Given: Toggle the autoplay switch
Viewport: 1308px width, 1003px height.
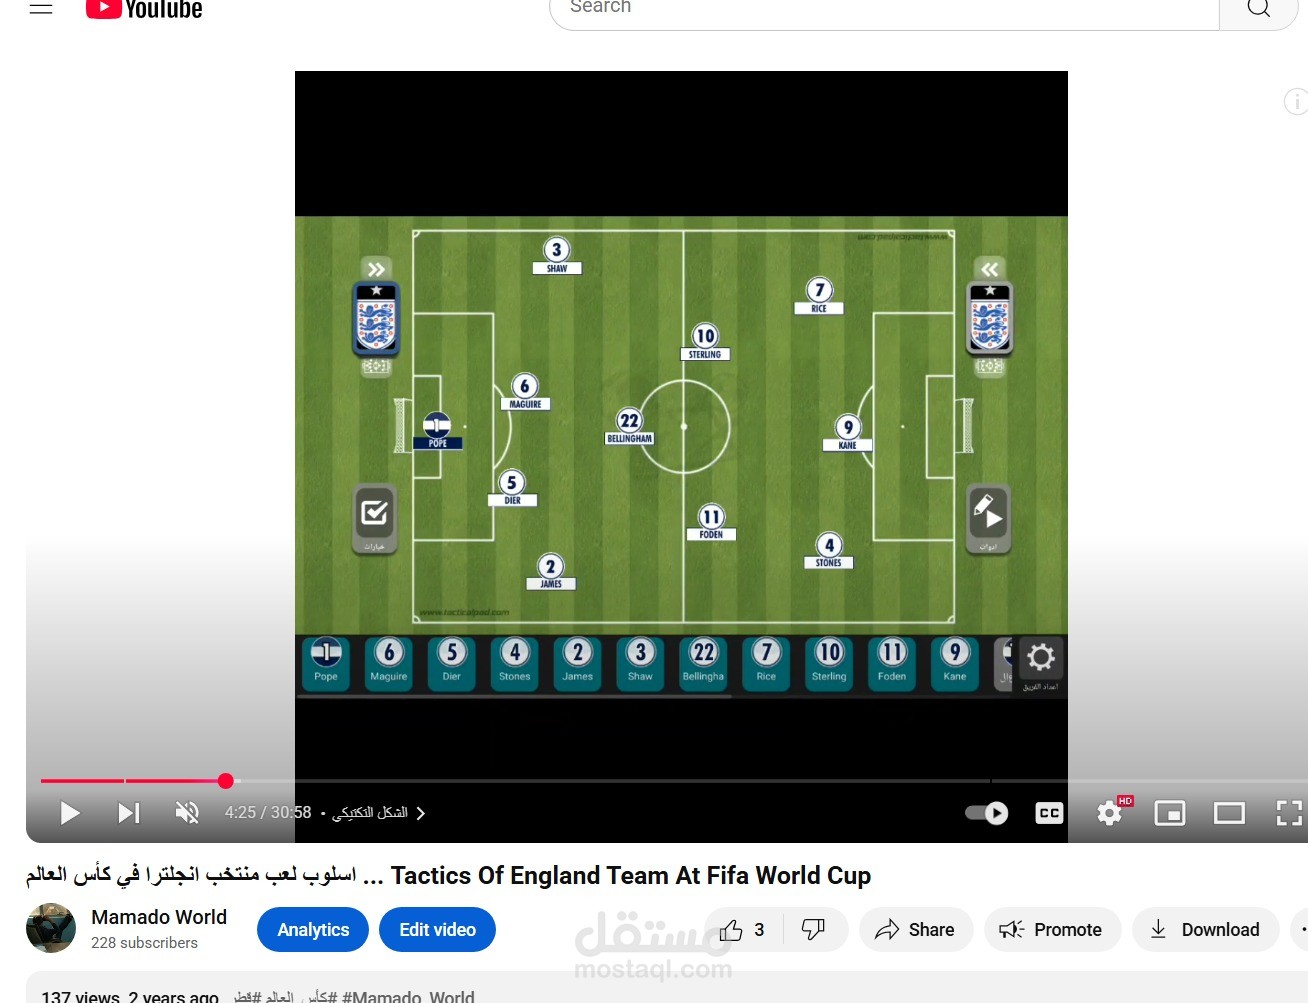Looking at the screenshot, I should pyautogui.click(x=987, y=813).
